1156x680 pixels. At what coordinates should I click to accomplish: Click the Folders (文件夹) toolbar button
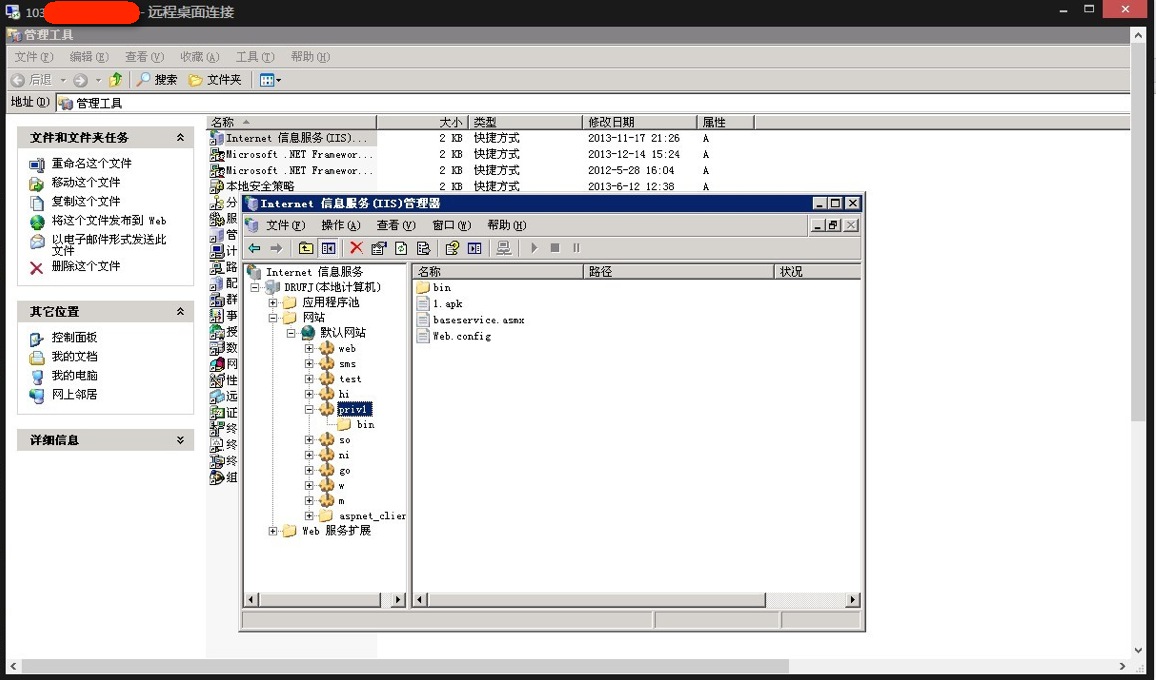pos(215,80)
